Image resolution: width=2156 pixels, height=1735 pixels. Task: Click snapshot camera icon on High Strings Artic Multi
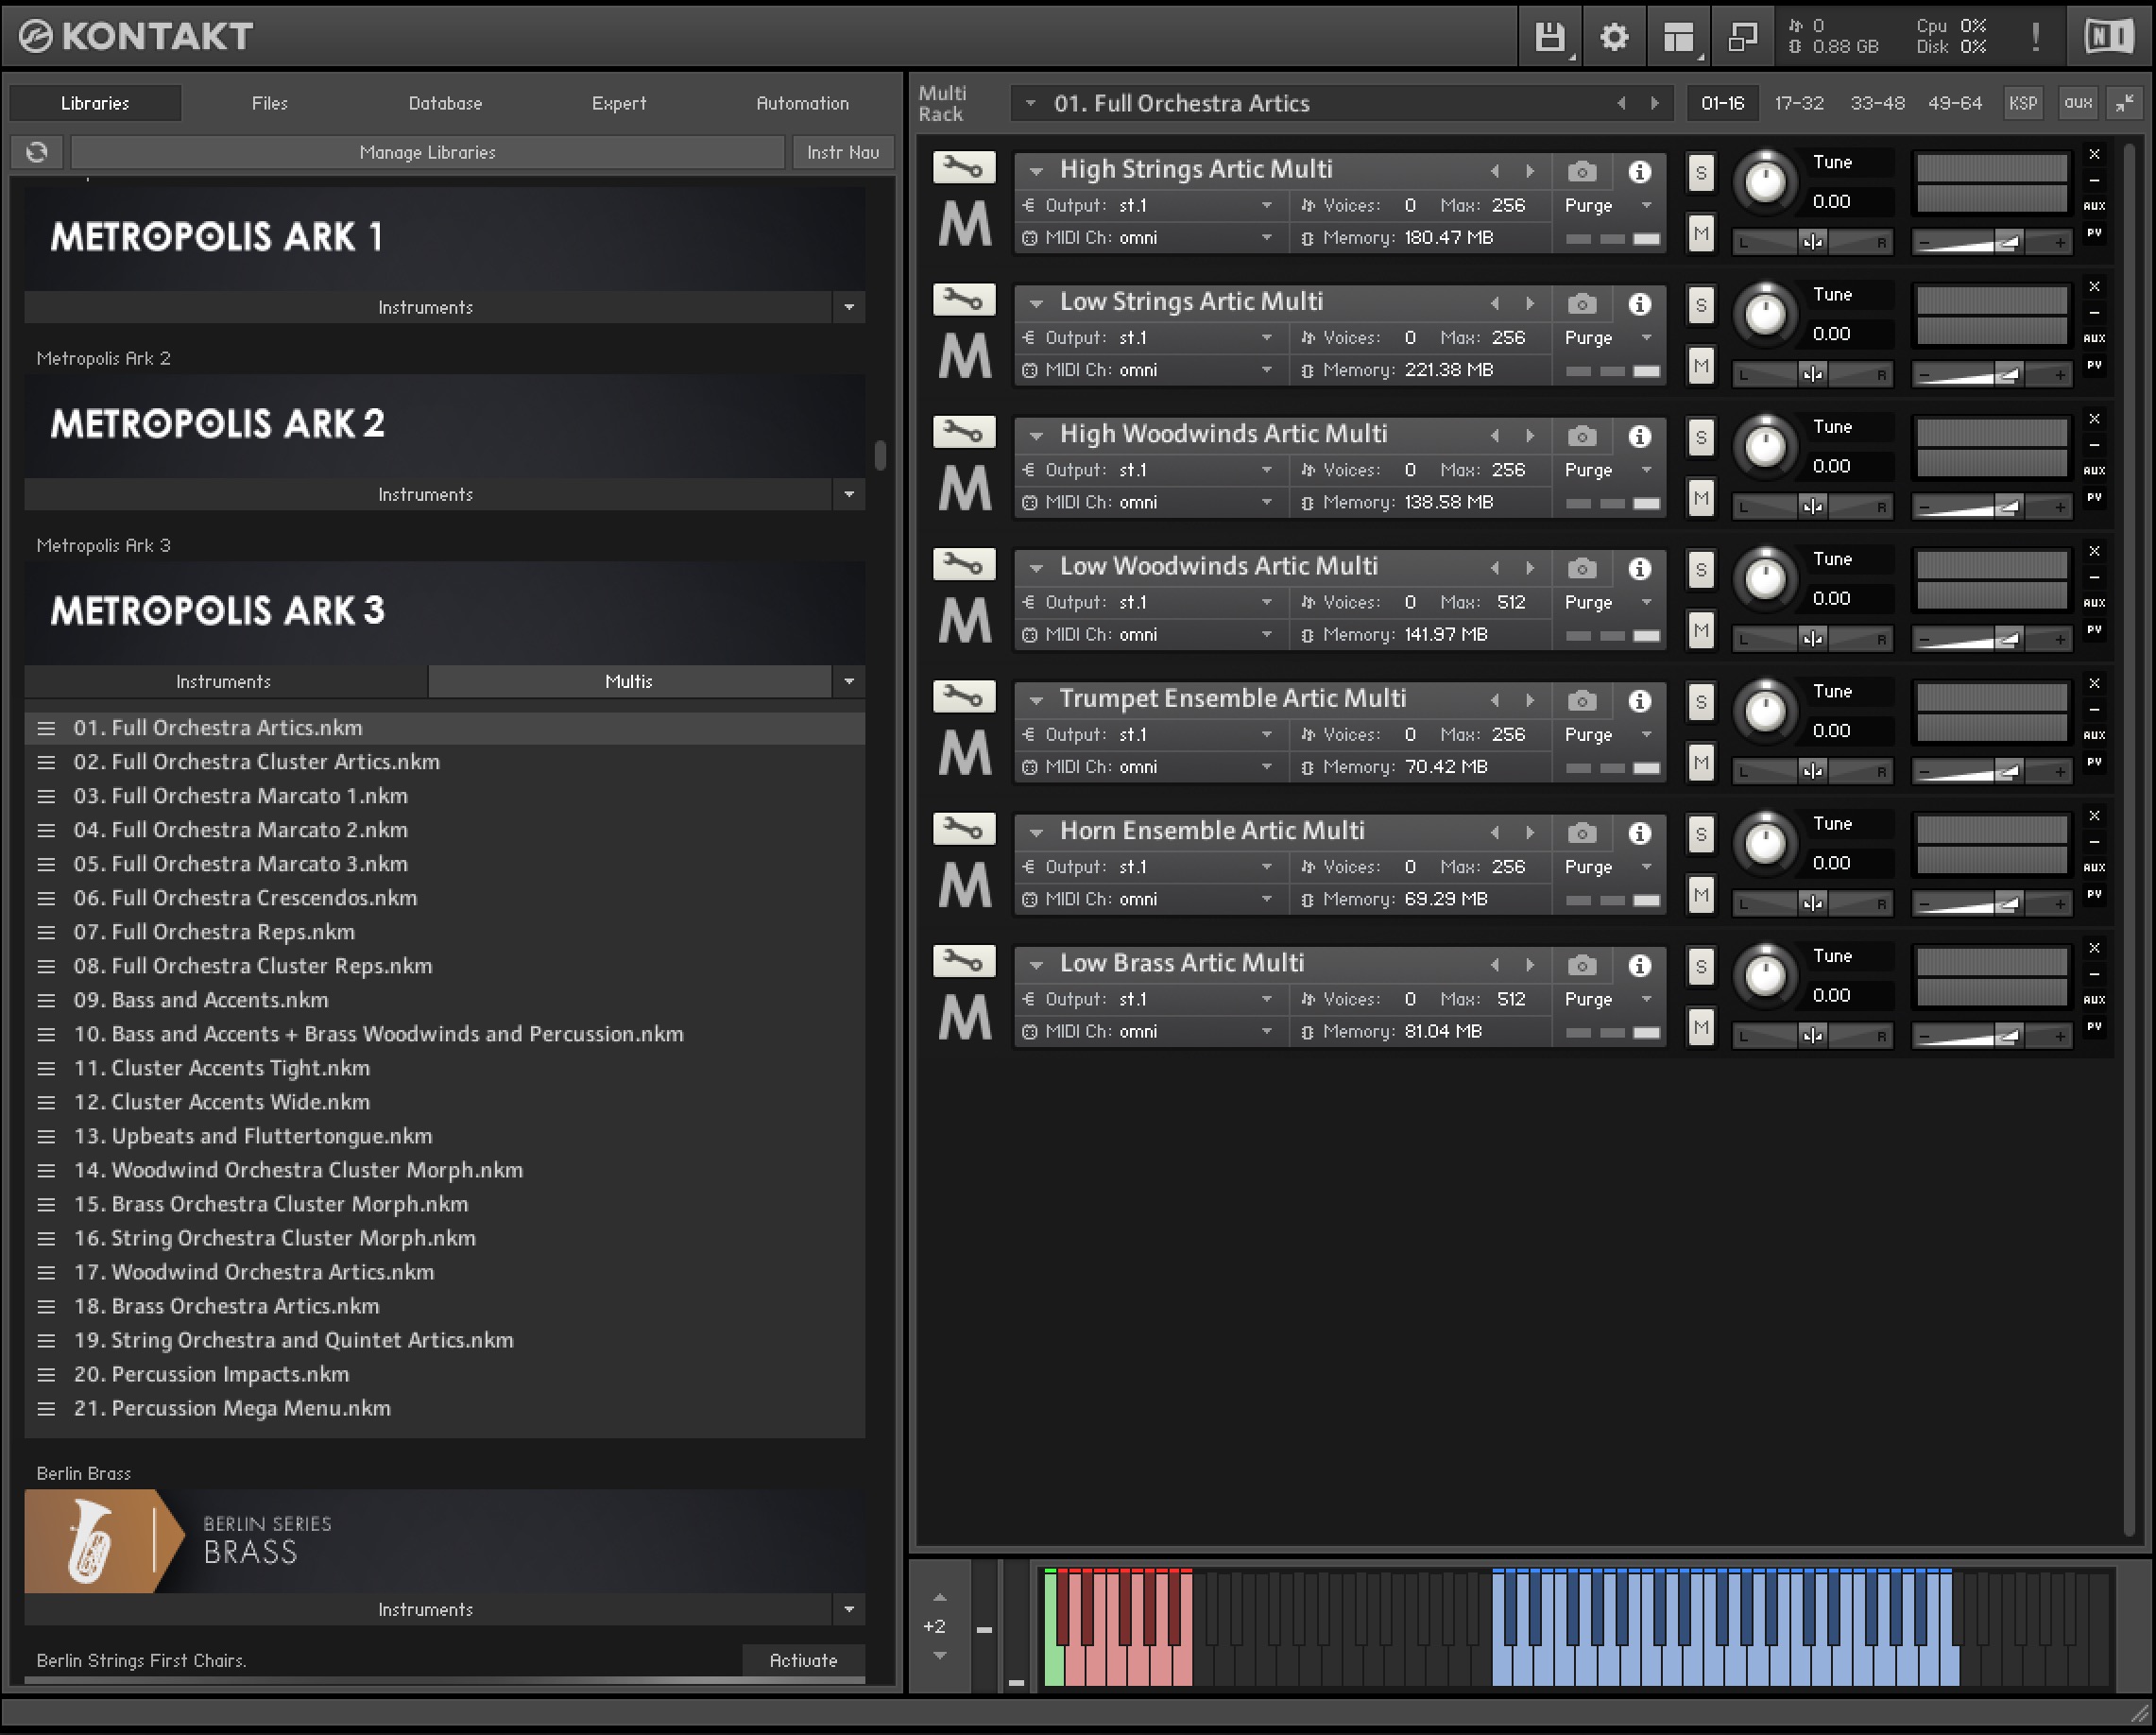pyautogui.click(x=1582, y=171)
